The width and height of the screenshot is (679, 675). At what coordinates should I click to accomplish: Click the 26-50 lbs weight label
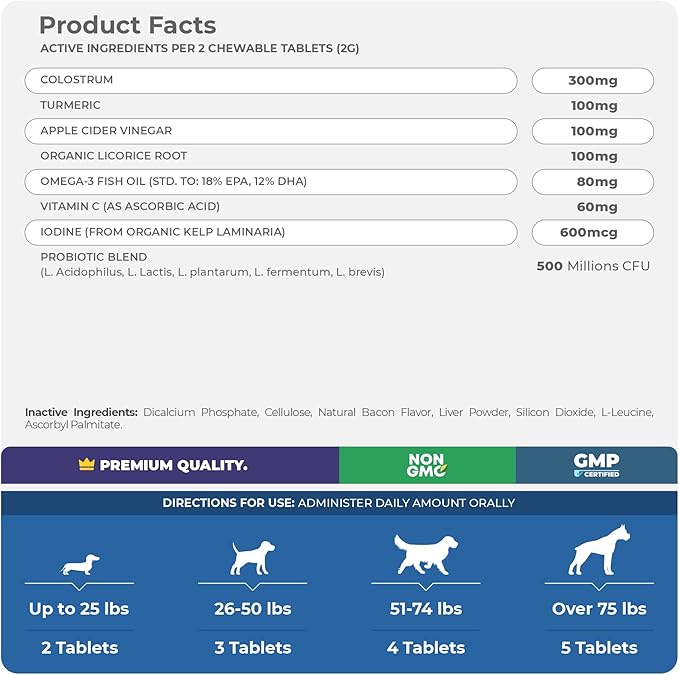coord(253,609)
